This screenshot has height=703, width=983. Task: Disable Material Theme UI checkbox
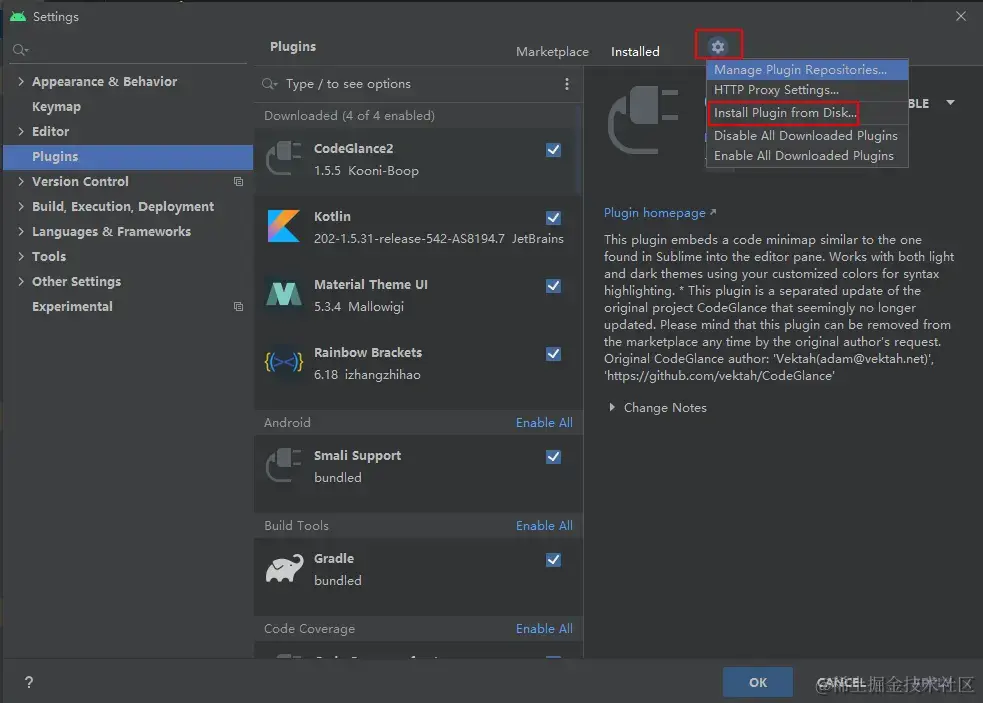pyautogui.click(x=554, y=286)
